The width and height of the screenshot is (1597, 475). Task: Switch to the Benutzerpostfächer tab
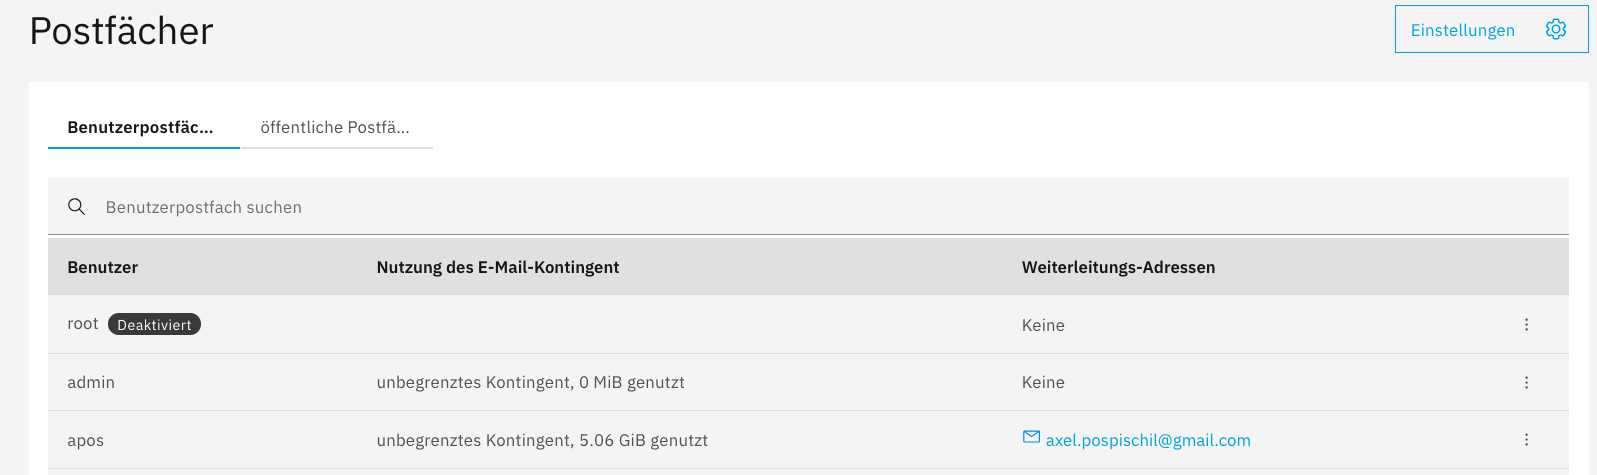click(141, 128)
